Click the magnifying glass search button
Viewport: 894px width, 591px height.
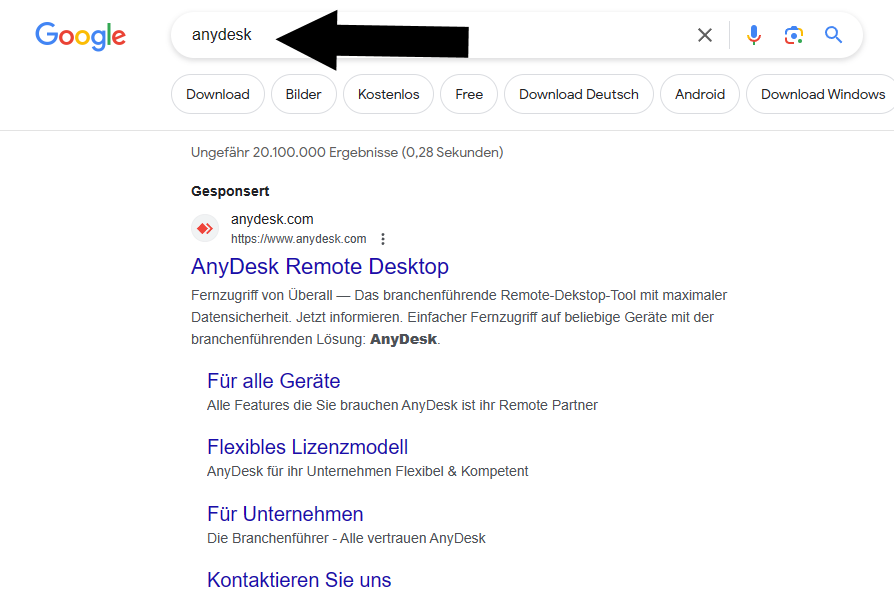point(834,35)
